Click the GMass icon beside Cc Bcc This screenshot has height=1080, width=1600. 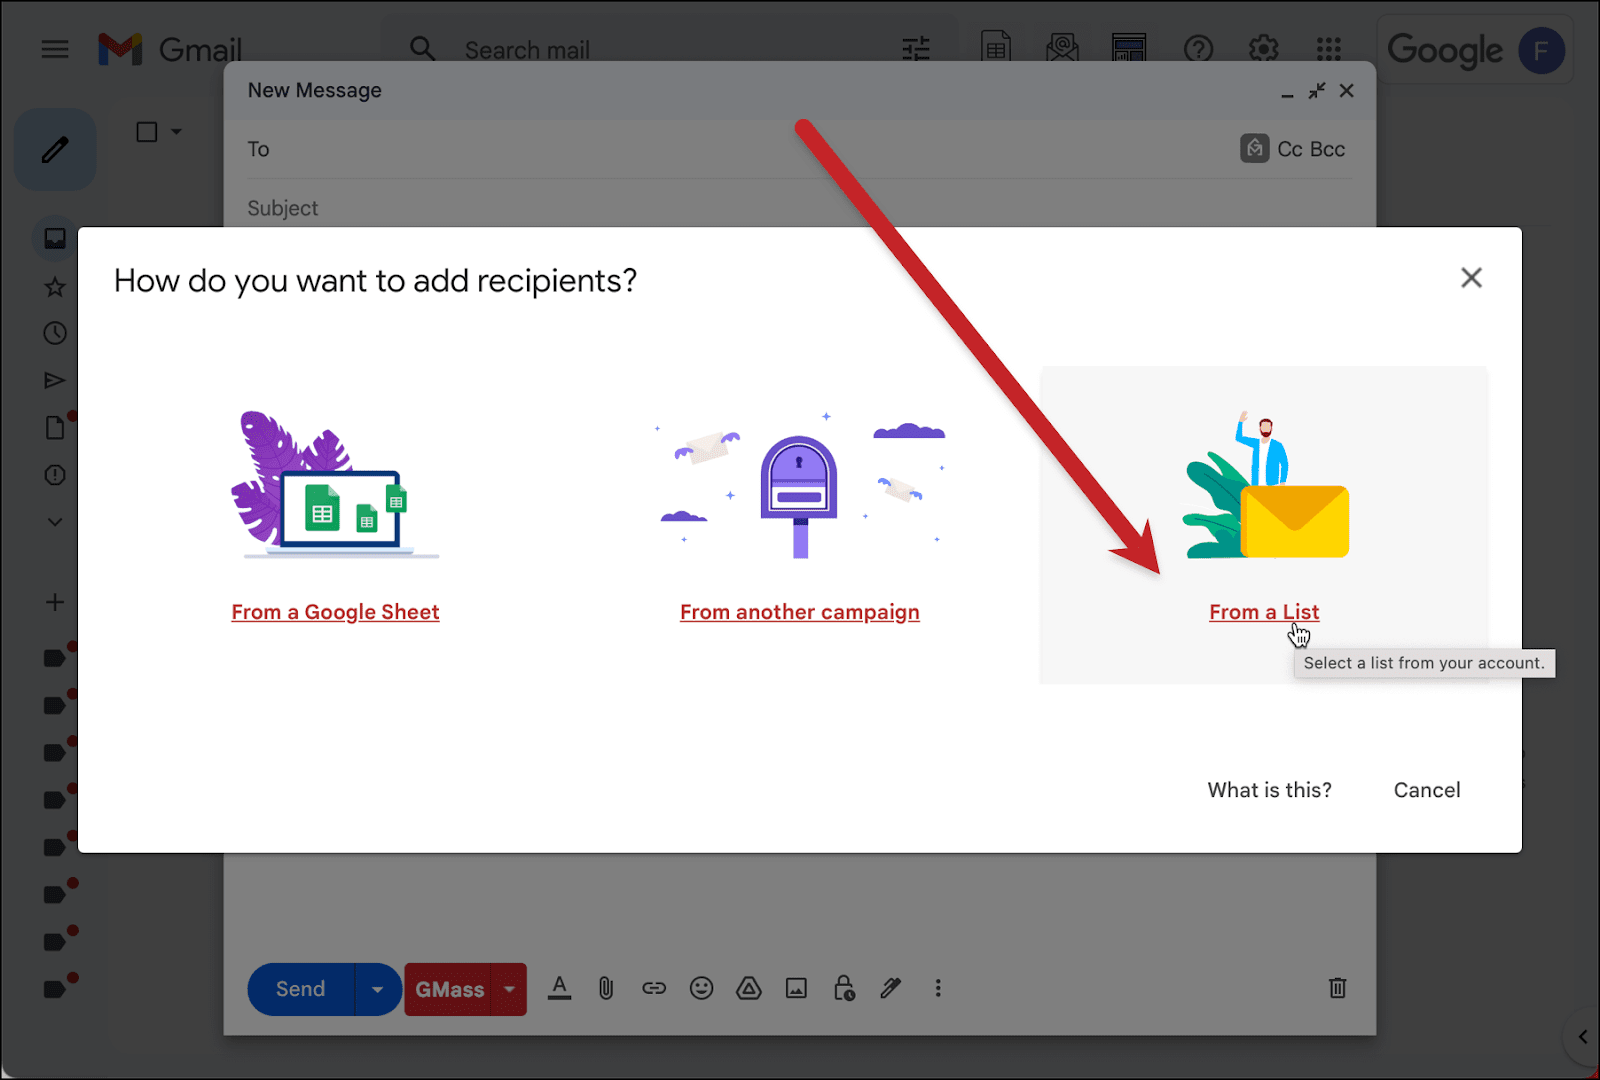pyautogui.click(x=1255, y=148)
